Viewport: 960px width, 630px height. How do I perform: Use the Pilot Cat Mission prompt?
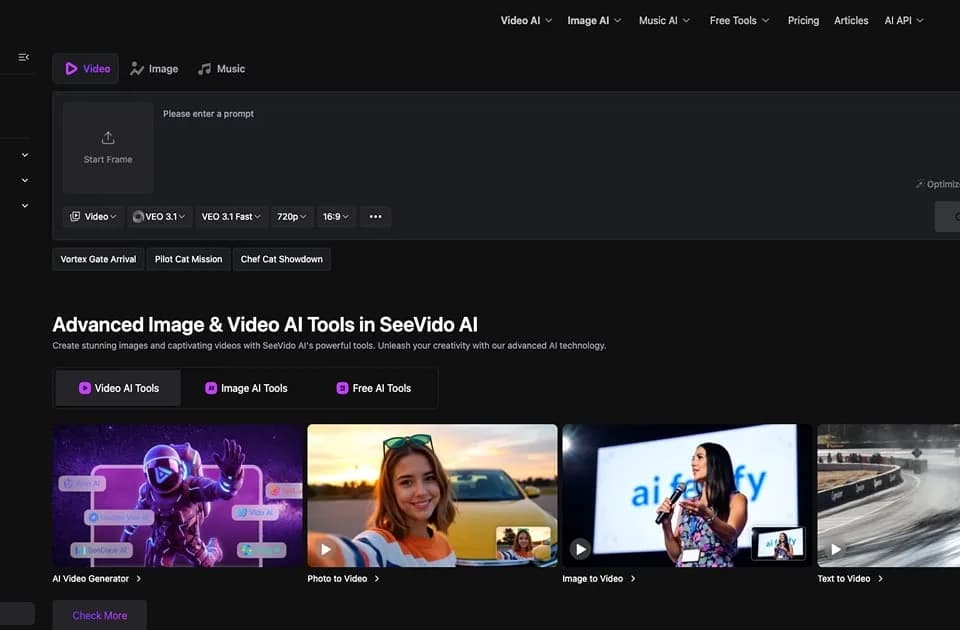[189, 259]
